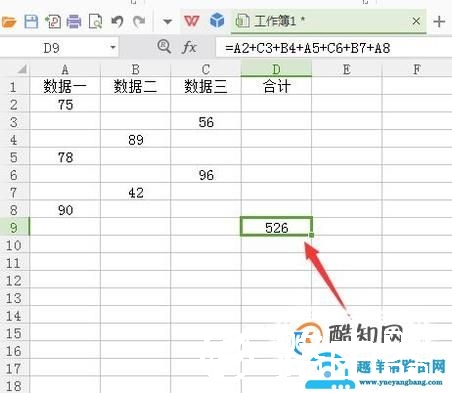This screenshot has height=393, width=452.
Task: Select column A header
Action: [x=65, y=69]
